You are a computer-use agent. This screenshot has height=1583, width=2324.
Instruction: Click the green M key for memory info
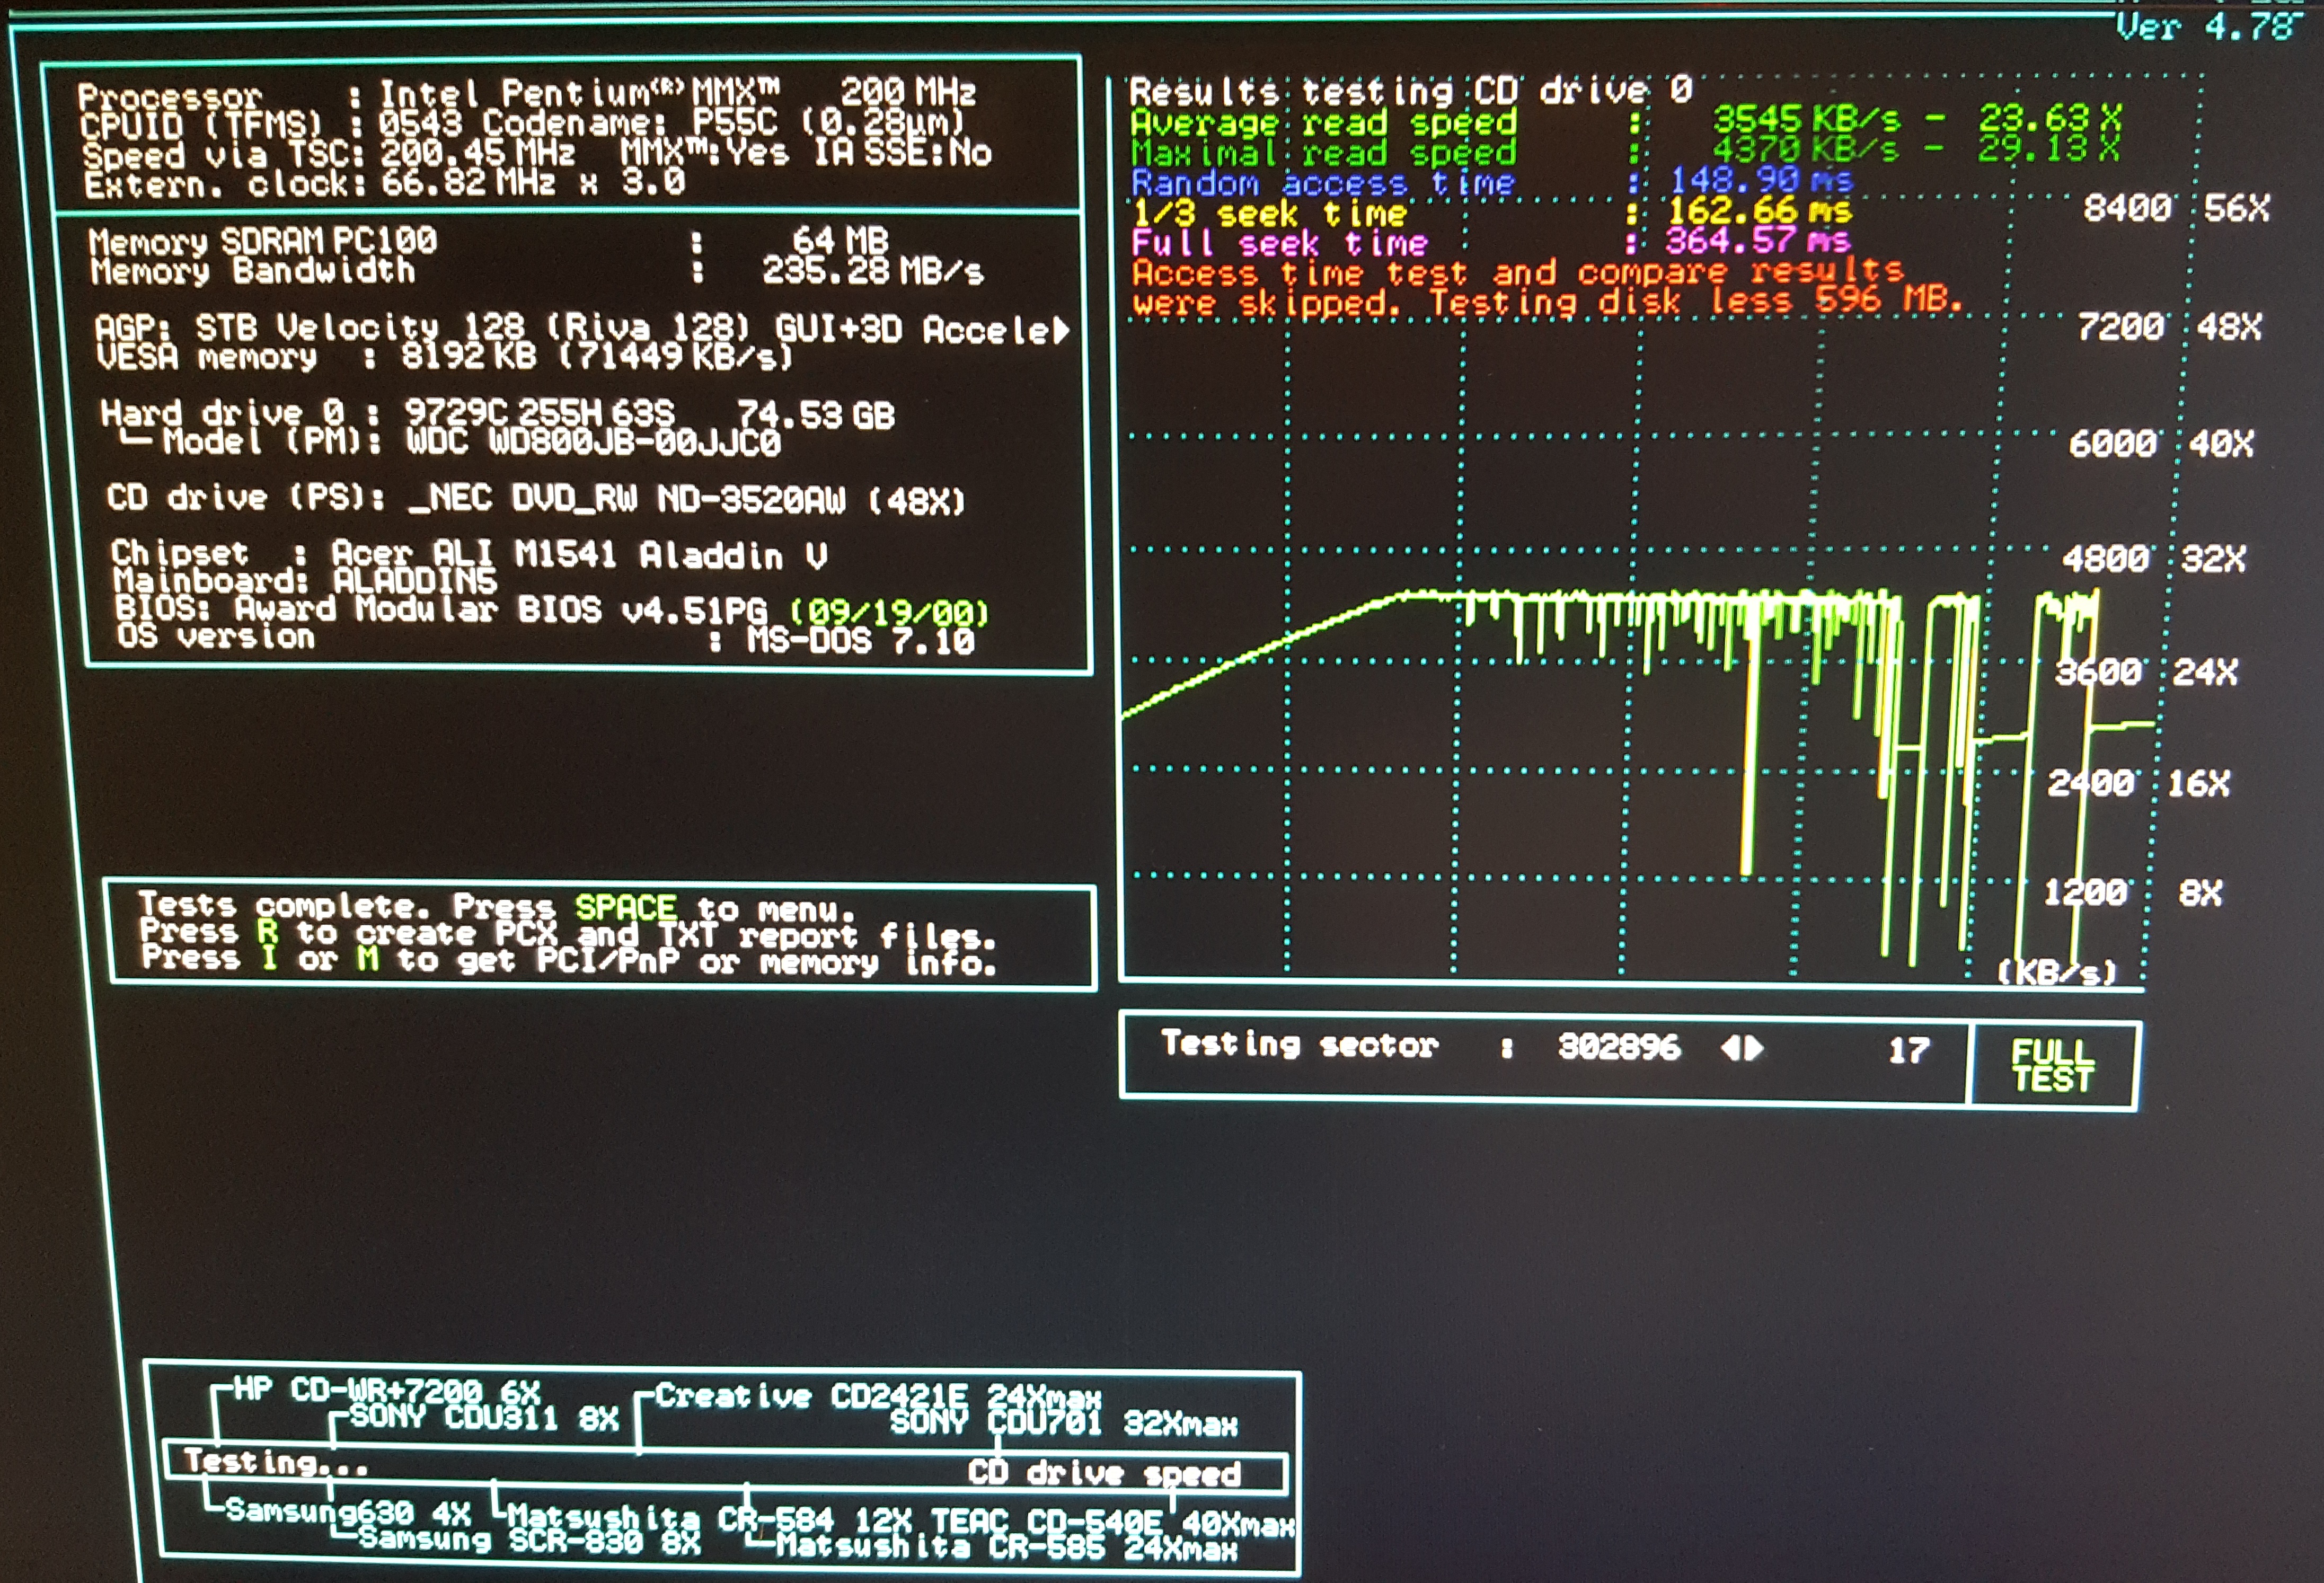click(x=368, y=959)
